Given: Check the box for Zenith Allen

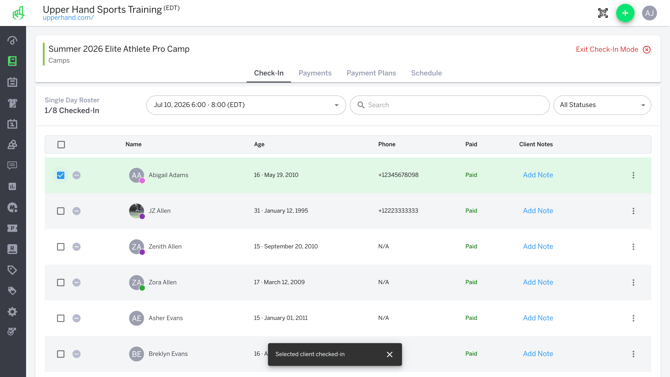Looking at the screenshot, I should pyautogui.click(x=61, y=247).
